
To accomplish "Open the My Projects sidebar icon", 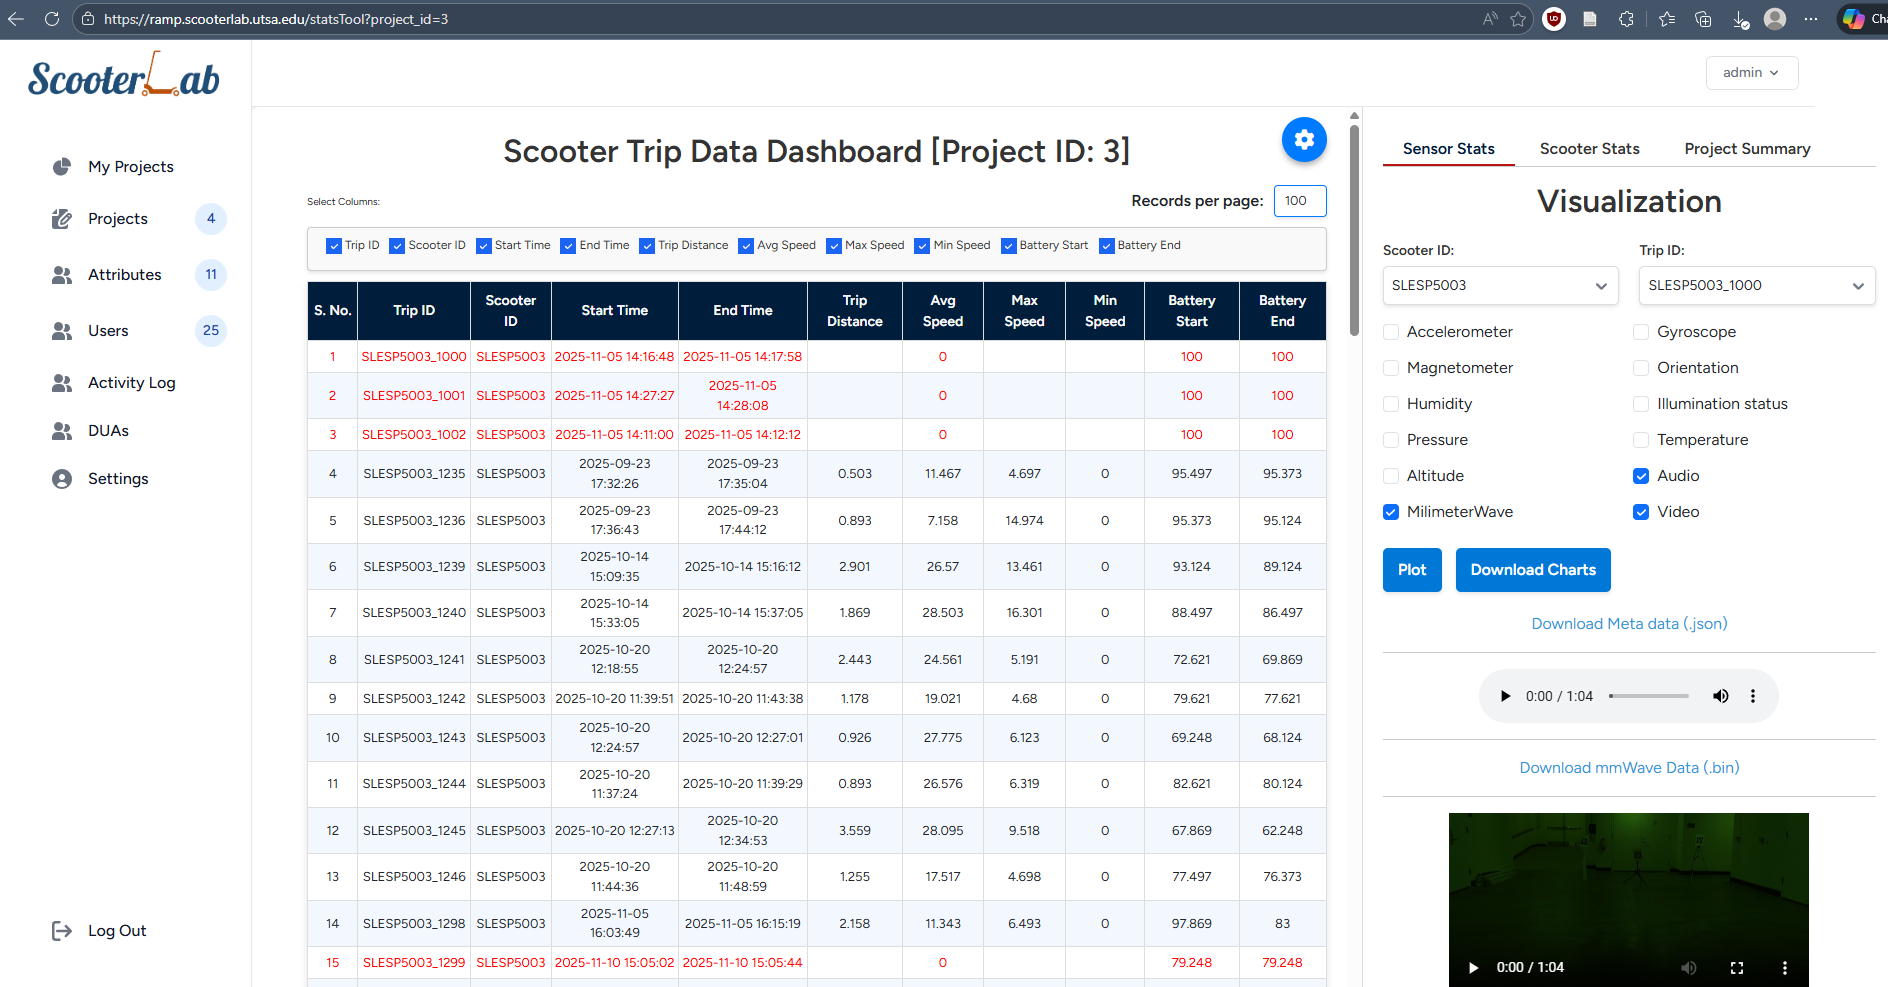I will click(x=62, y=166).
